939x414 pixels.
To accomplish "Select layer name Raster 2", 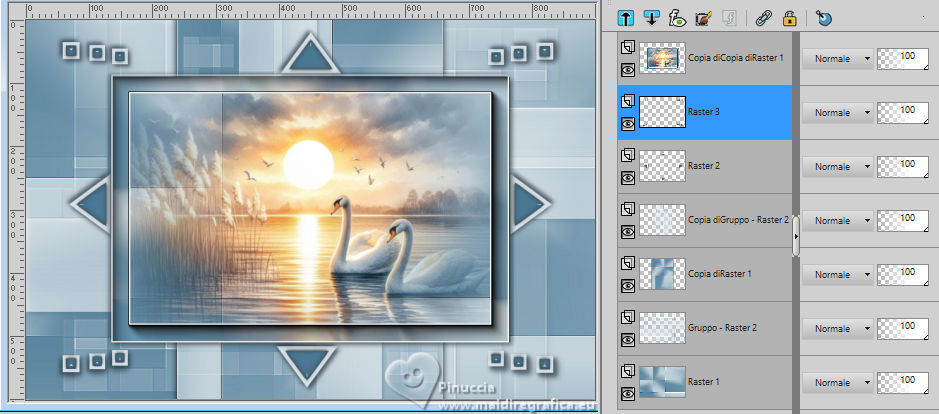I will tap(704, 166).
